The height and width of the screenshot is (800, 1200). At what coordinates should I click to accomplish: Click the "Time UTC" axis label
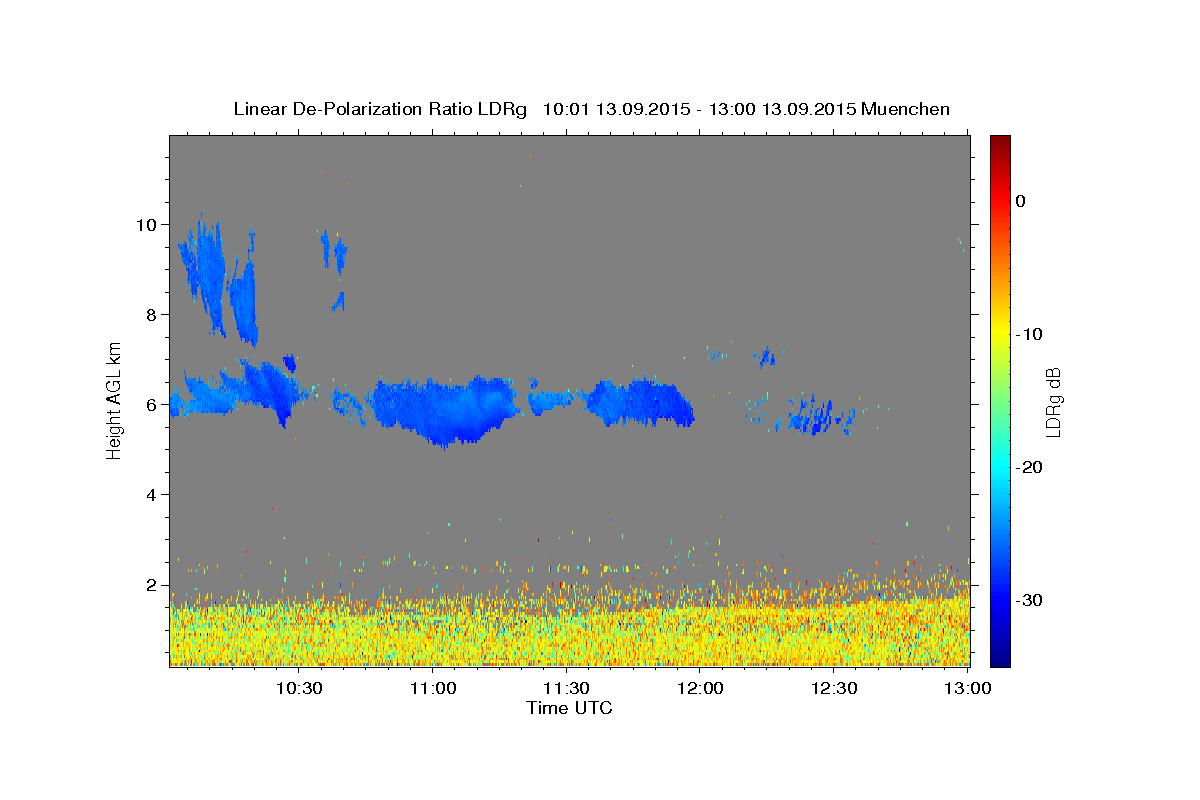(569, 708)
